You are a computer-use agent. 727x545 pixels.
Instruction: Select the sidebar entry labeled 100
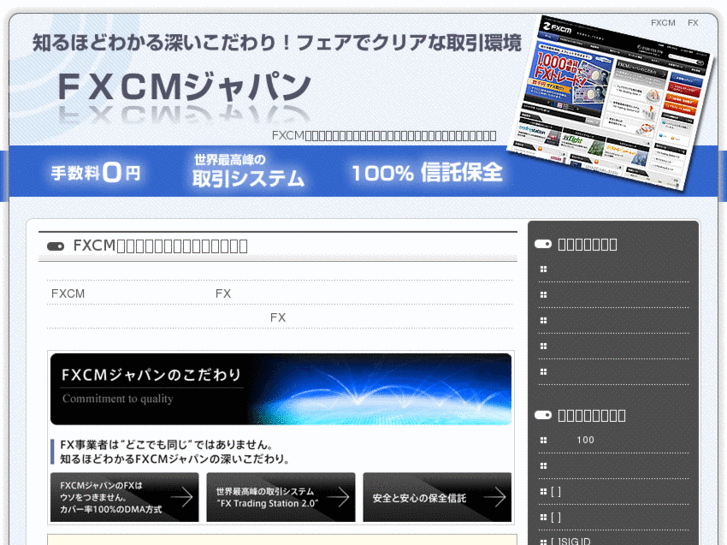click(585, 440)
